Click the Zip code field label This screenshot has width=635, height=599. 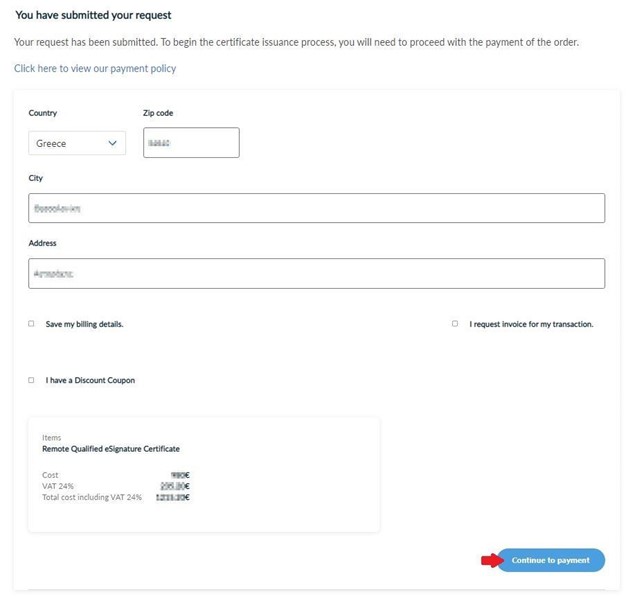point(158,113)
